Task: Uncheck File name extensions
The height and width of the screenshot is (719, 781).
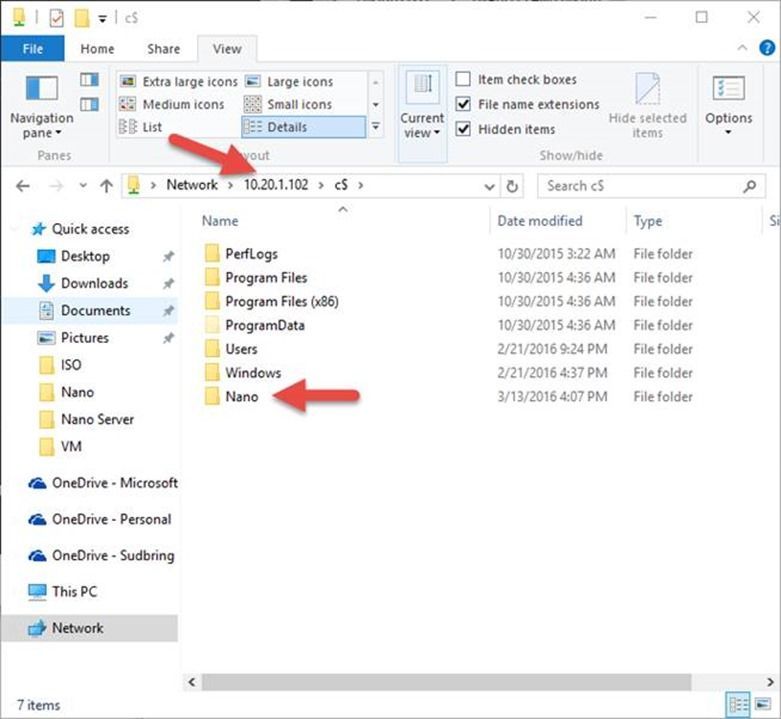Action: tap(463, 104)
